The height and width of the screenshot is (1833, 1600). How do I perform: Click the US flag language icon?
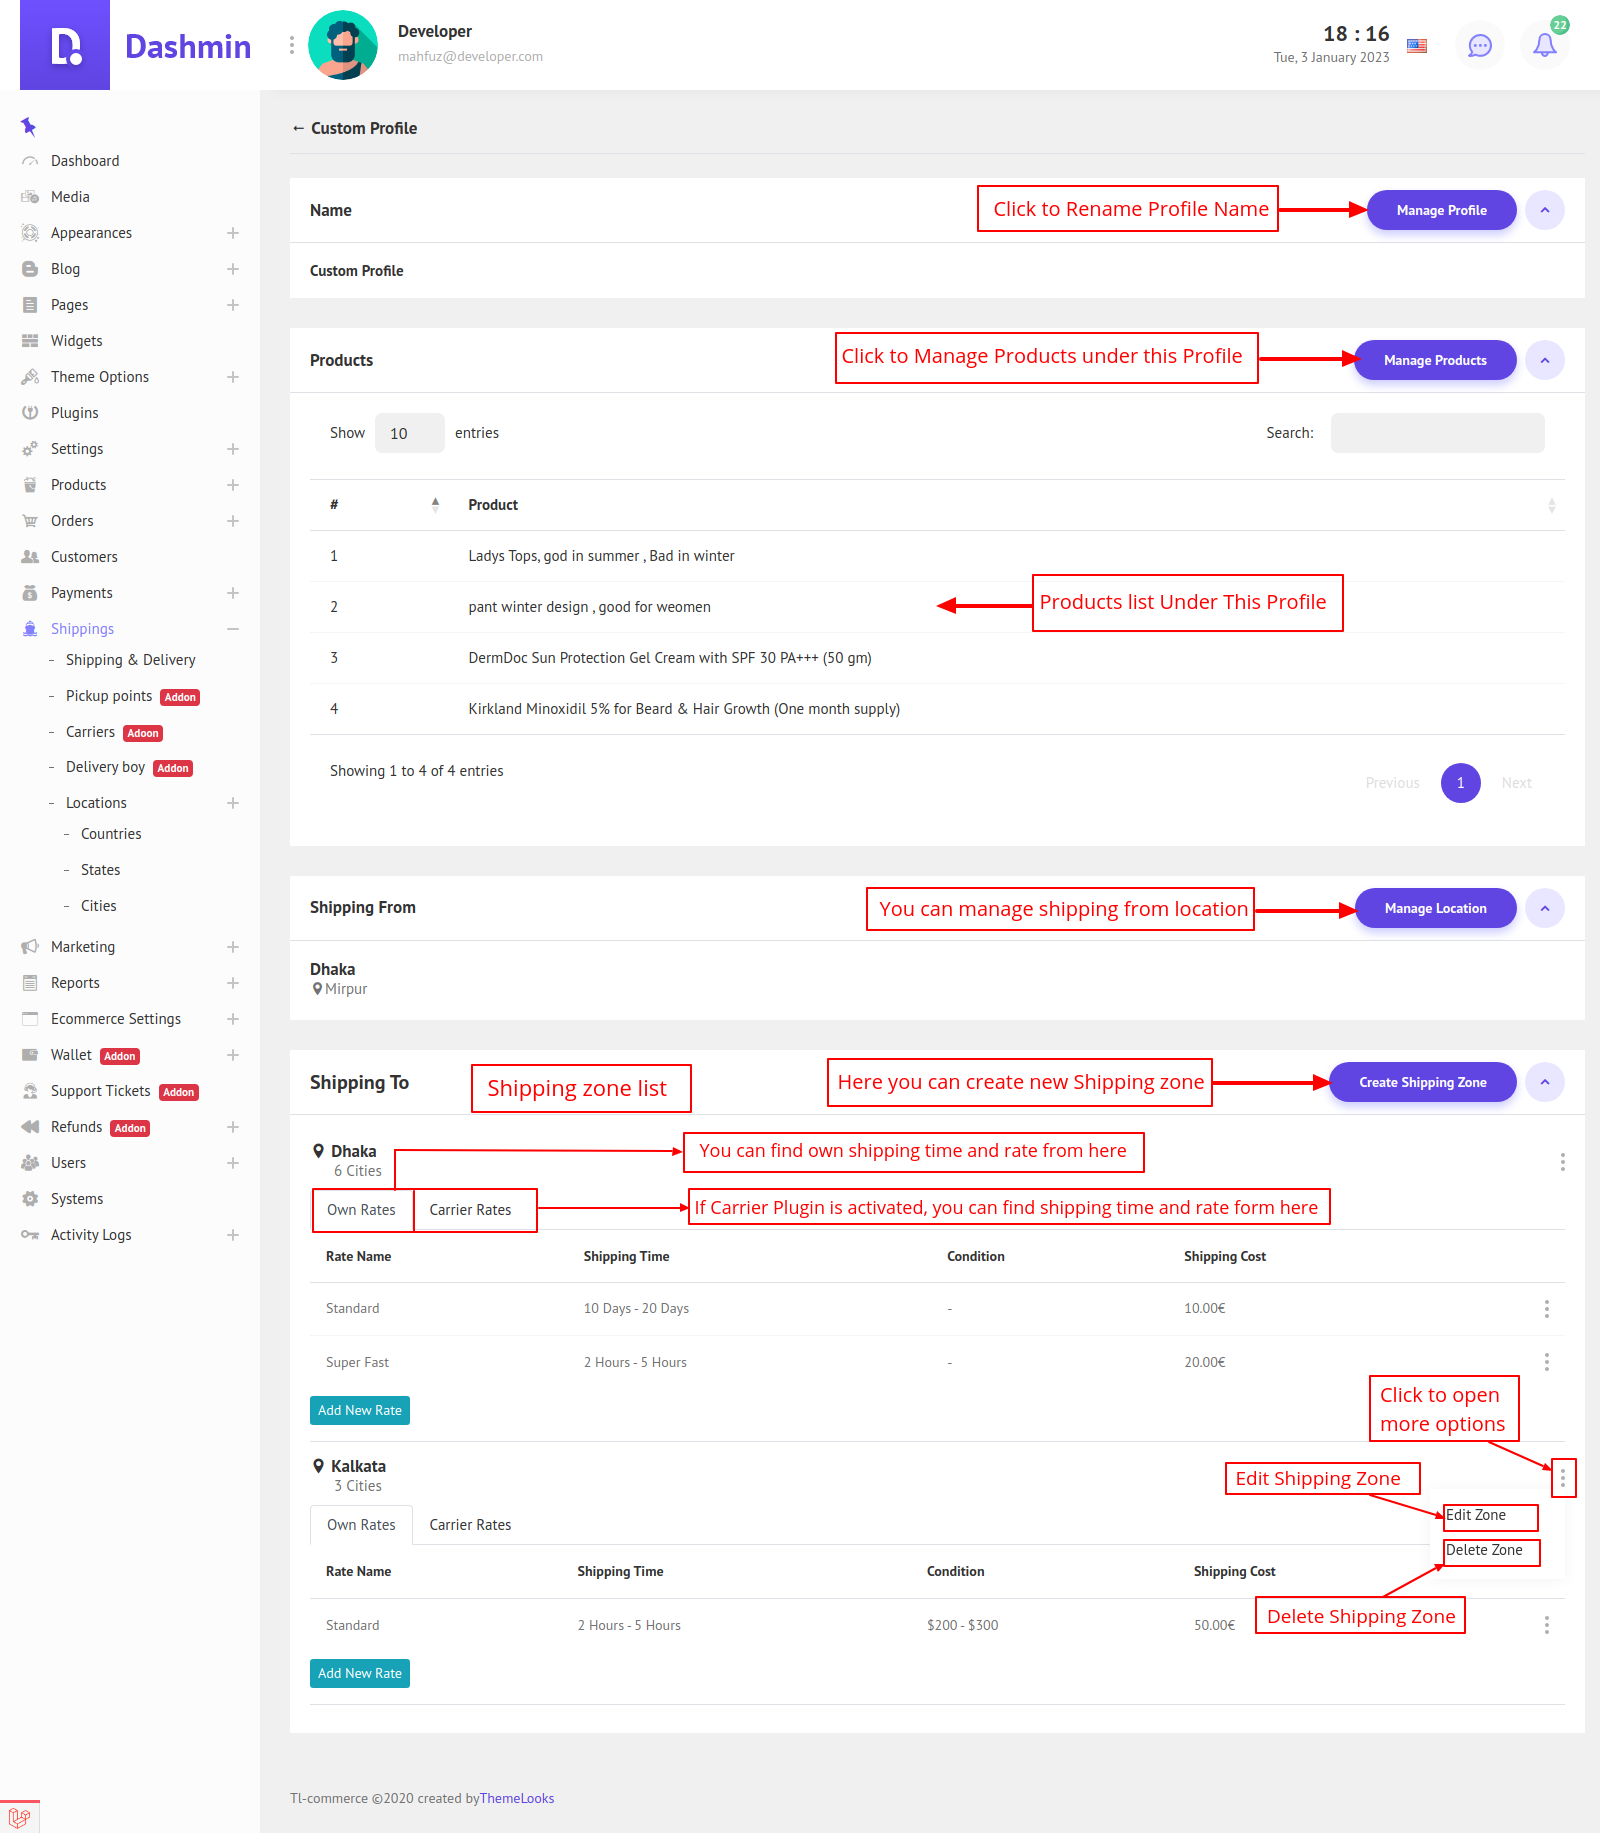click(1417, 45)
